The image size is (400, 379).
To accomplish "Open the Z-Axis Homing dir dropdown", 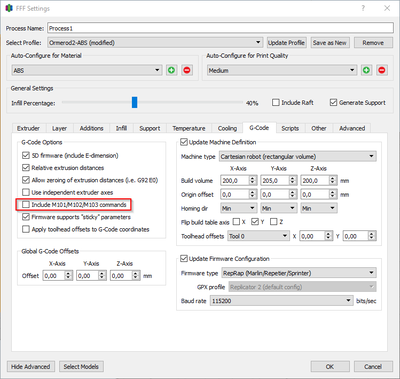I will 319,208.
